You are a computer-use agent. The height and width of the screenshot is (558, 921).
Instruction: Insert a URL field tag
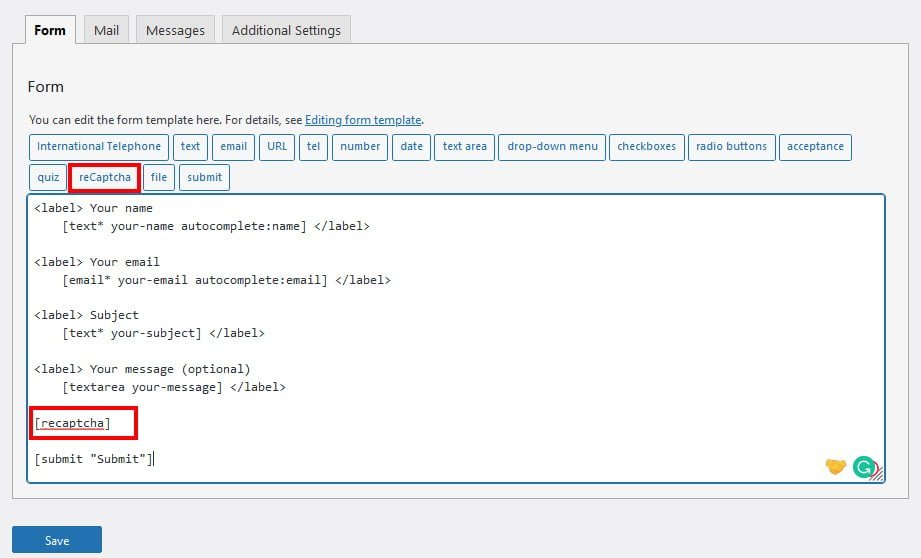point(277,147)
